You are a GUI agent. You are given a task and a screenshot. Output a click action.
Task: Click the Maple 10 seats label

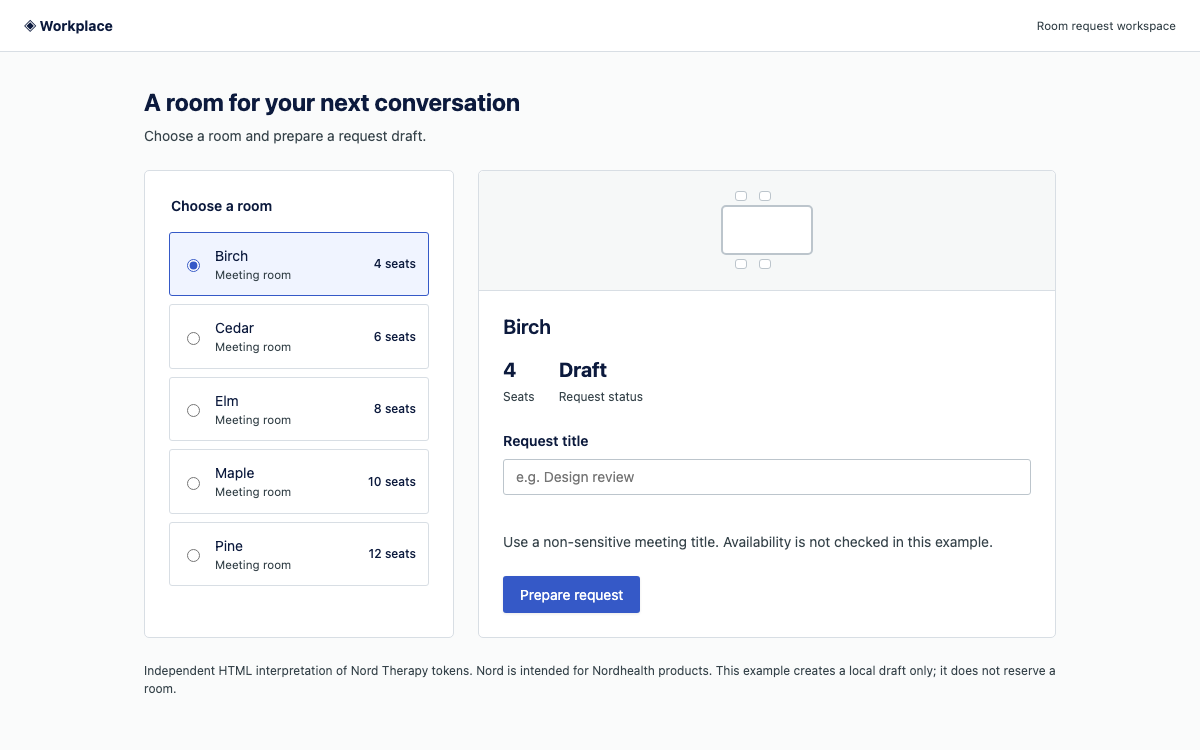(392, 482)
